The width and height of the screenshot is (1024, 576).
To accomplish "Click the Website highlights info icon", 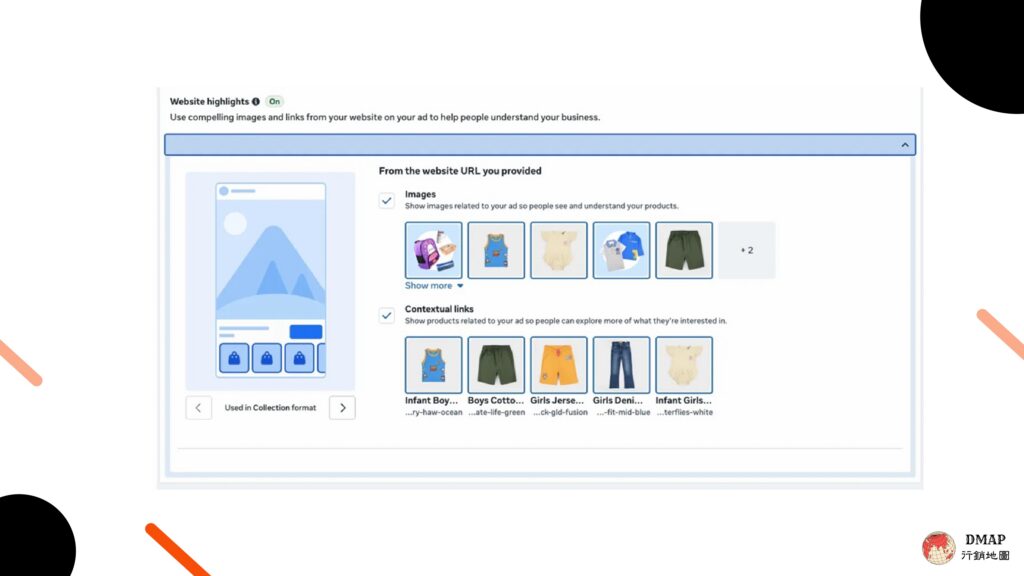I will [x=256, y=102].
